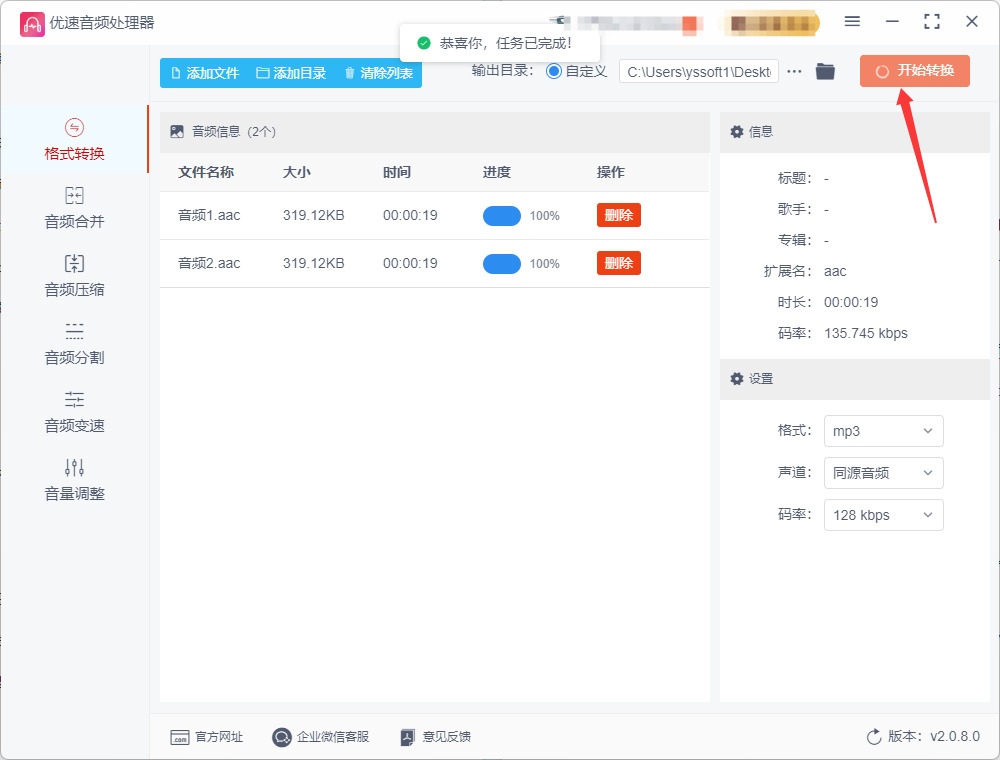Click the 时间 column header
1000x760 pixels.
397,172
